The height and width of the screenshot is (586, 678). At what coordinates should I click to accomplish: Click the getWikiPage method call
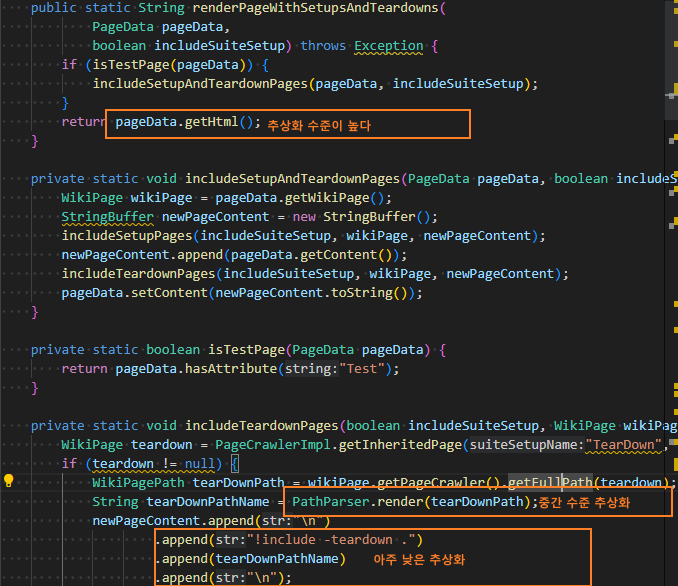coord(327,198)
